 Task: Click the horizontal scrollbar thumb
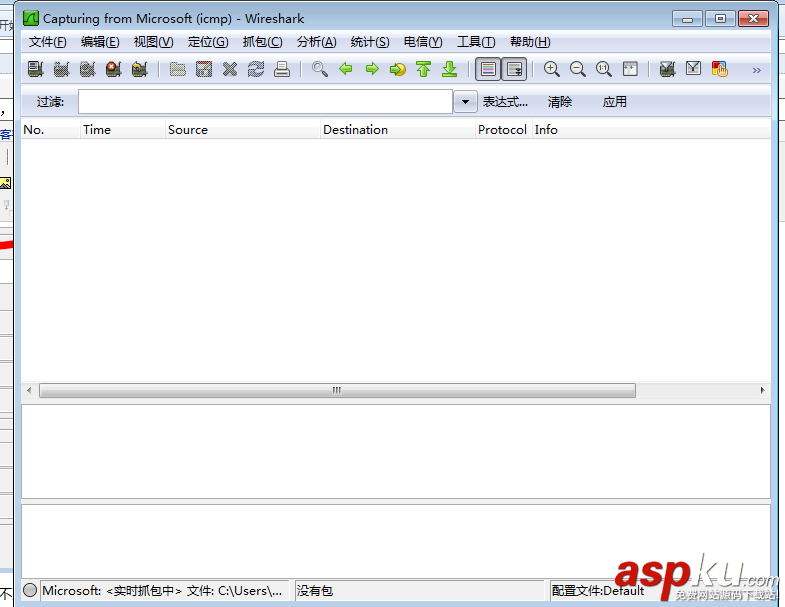click(337, 390)
